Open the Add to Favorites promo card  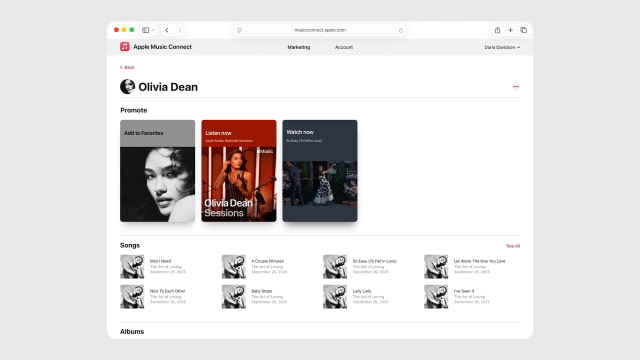pos(158,171)
